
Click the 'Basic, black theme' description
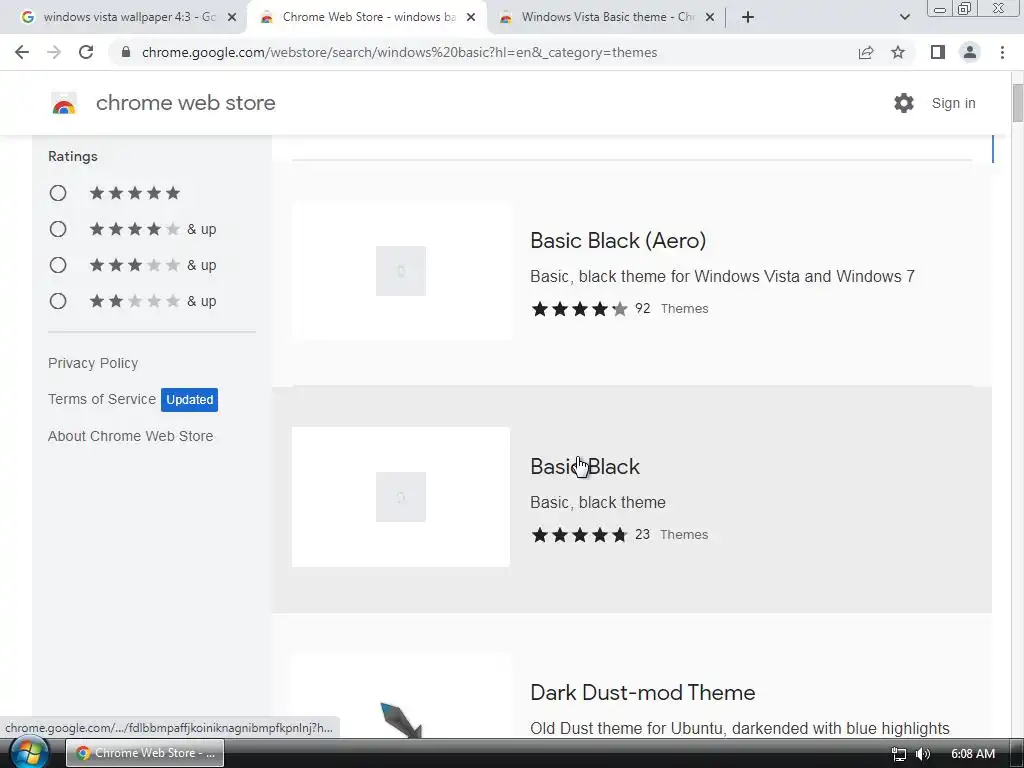[598, 502]
